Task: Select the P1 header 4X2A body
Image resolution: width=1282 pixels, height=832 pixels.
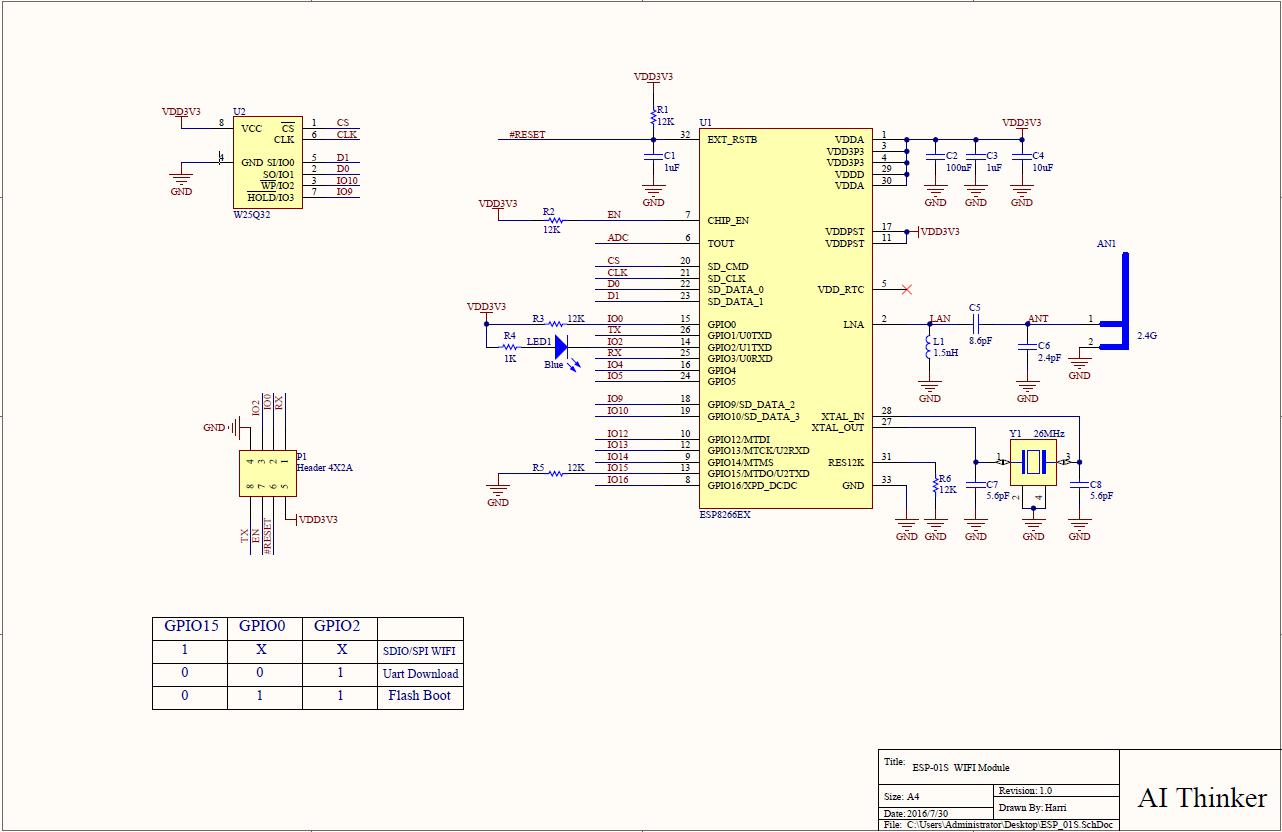Action: click(268, 473)
